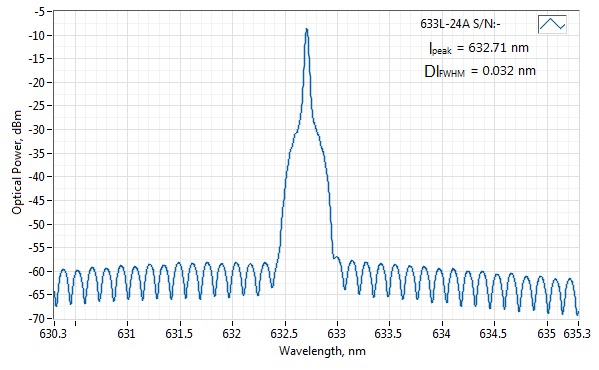The width and height of the screenshot is (599, 370).
Task: Click the -20 optical power tick label
Action: point(37,82)
